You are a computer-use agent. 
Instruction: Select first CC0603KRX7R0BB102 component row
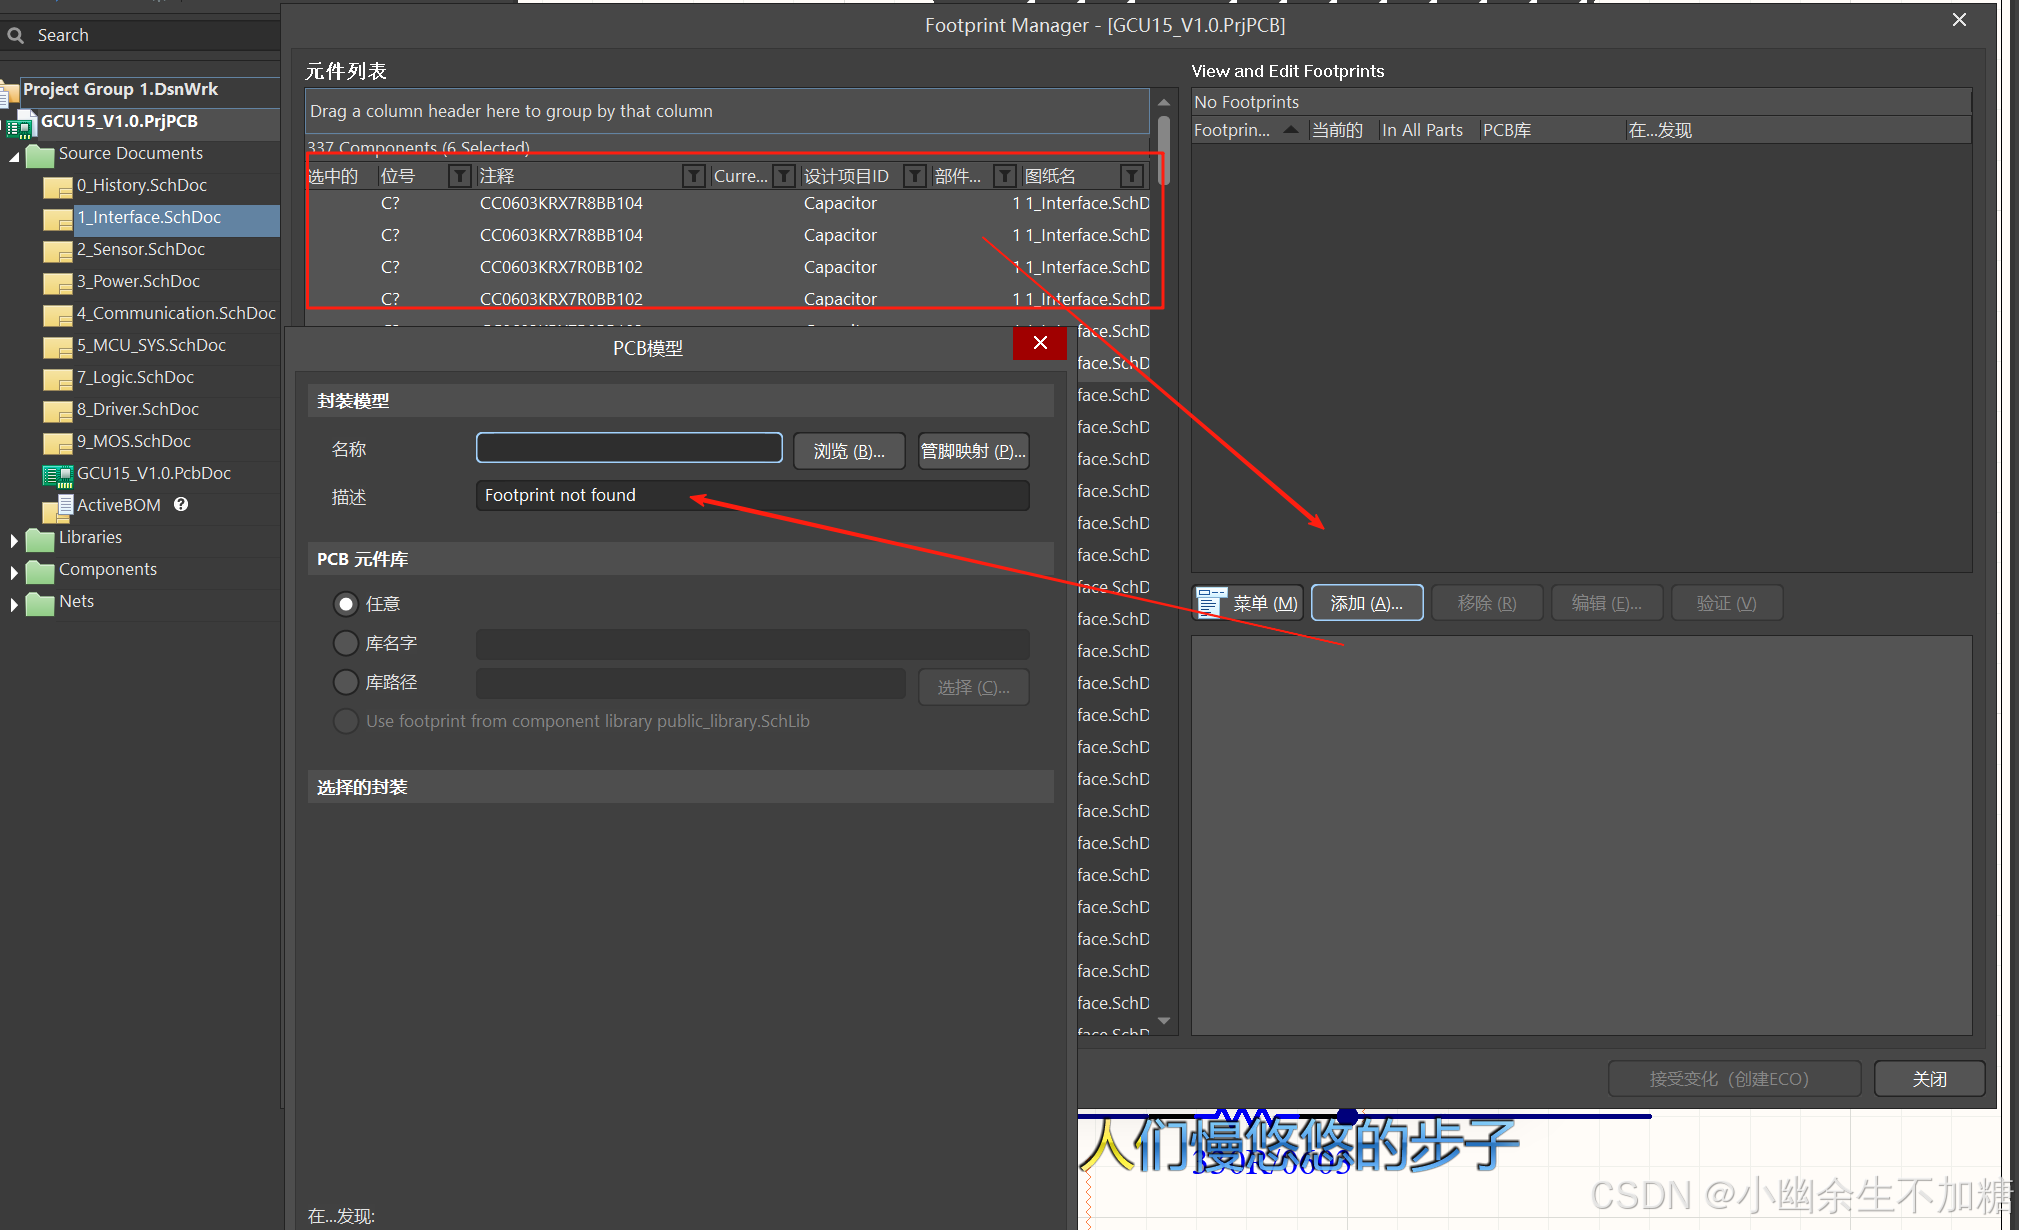[x=730, y=267]
